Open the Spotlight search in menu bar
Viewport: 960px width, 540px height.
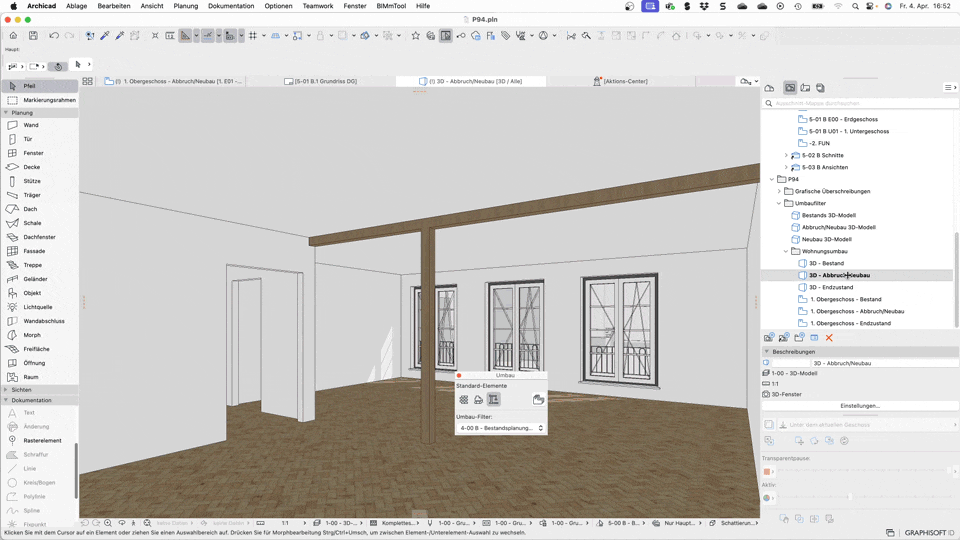(855, 6)
